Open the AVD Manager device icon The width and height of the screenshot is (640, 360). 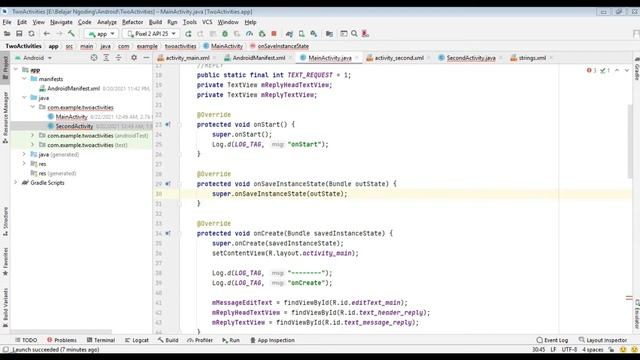point(301,34)
